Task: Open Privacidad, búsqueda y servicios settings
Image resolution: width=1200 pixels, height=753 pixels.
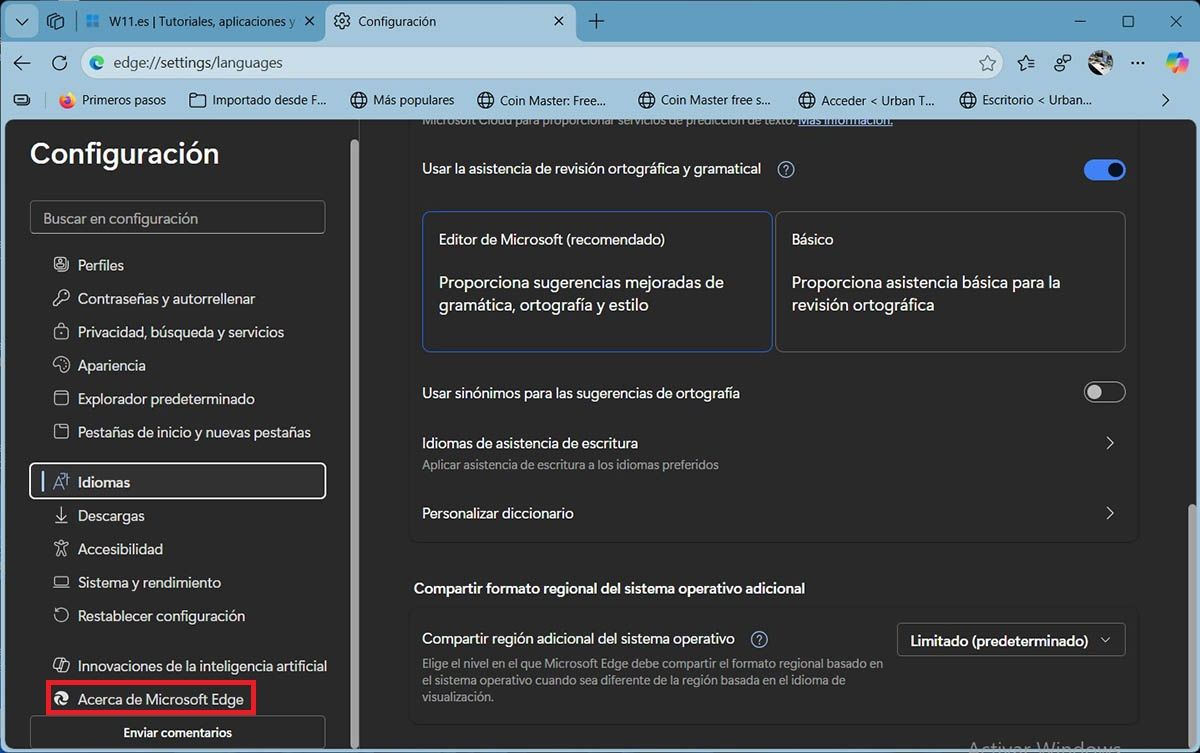Action: click(180, 332)
